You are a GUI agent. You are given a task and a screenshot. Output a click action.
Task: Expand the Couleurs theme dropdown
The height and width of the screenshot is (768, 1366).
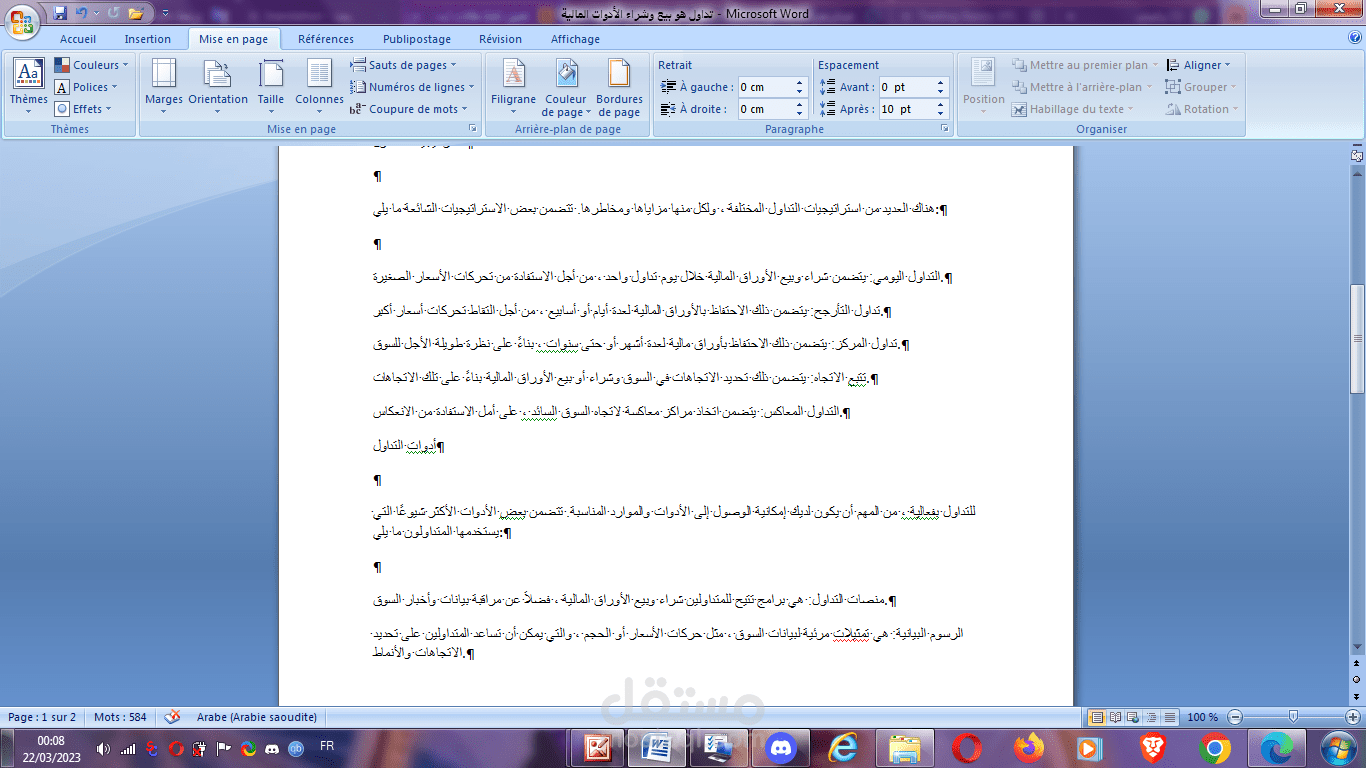[90, 65]
